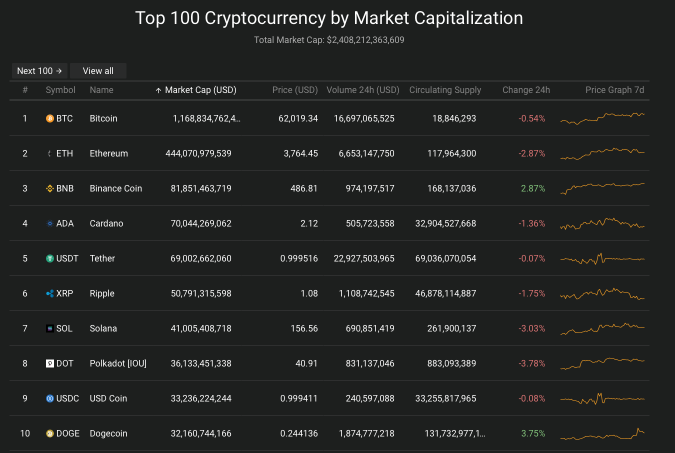Click the USD Coin logo icon

[50, 398]
